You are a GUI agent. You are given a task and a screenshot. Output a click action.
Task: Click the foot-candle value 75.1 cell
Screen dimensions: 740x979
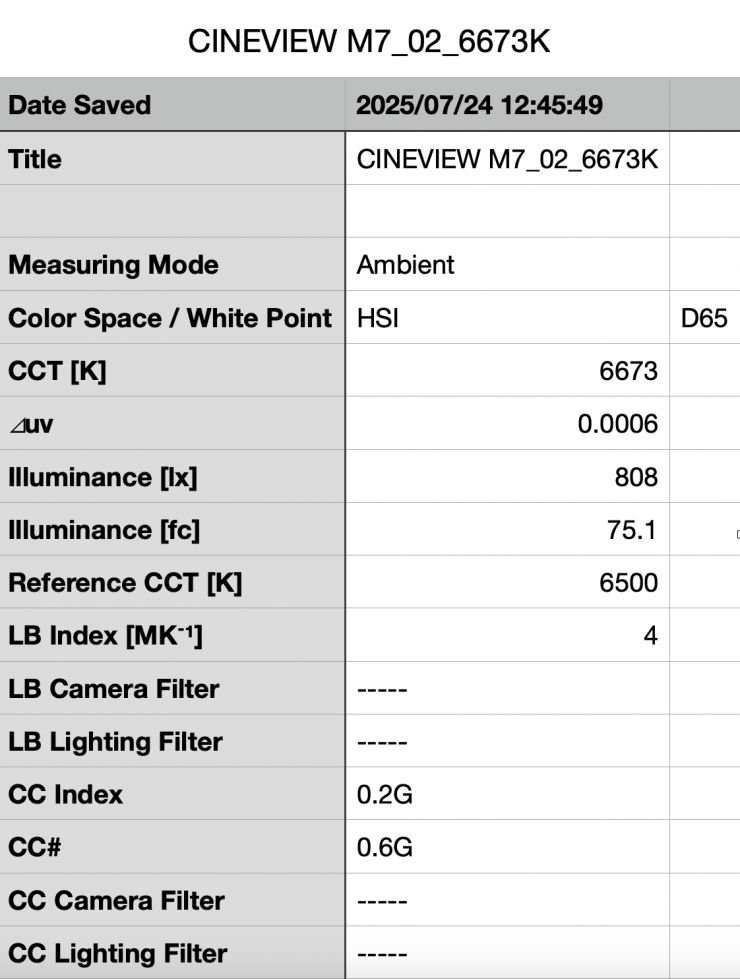507,530
